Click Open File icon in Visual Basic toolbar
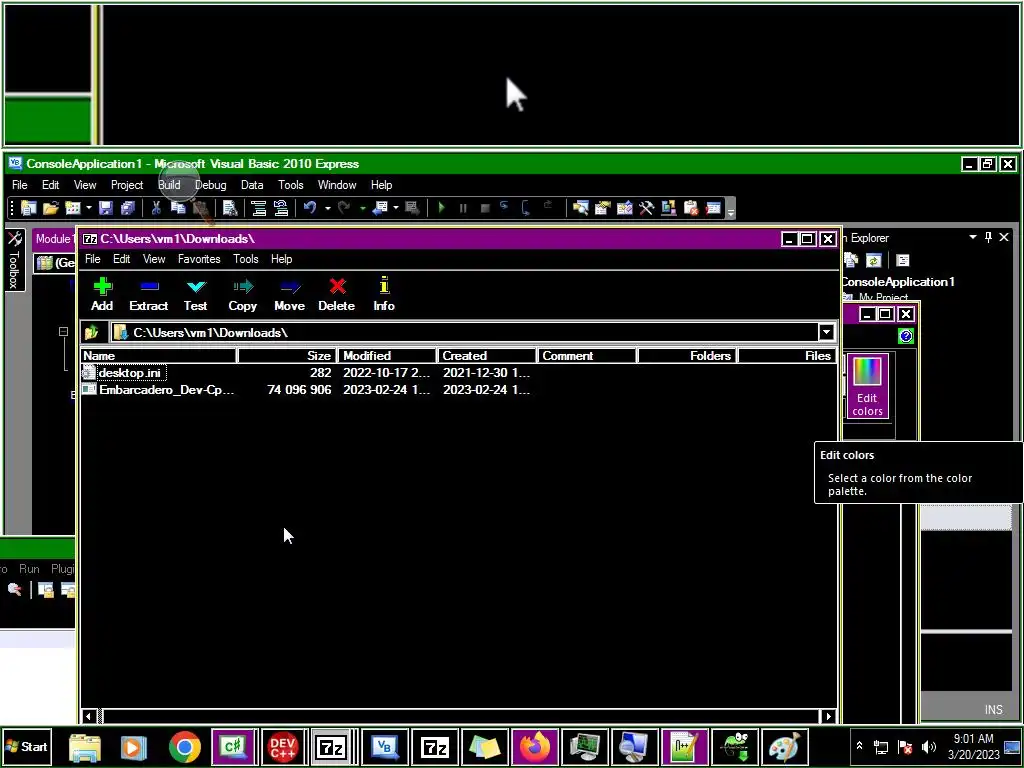The image size is (1024, 768). click(51, 208)
